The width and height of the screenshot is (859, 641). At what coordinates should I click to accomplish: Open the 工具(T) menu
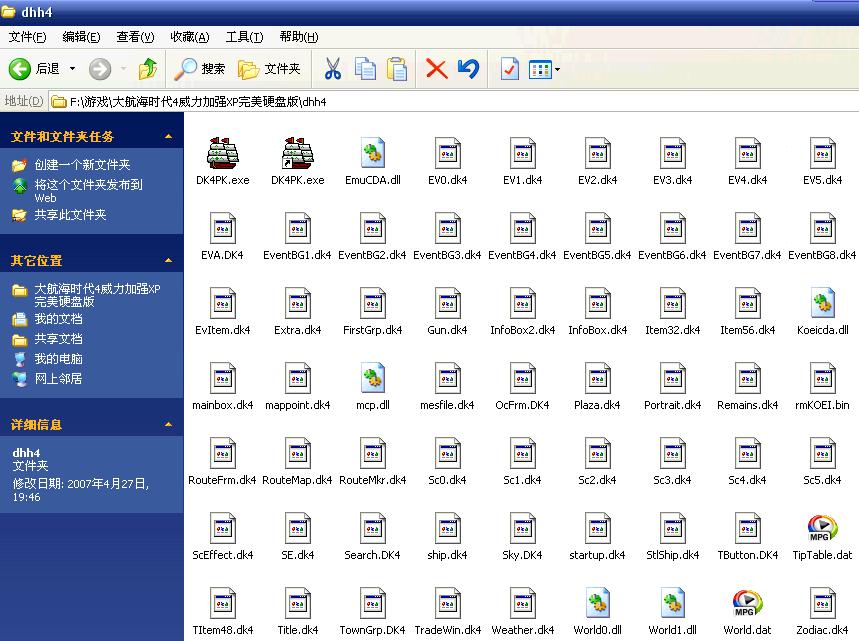(x=244, y=37)
